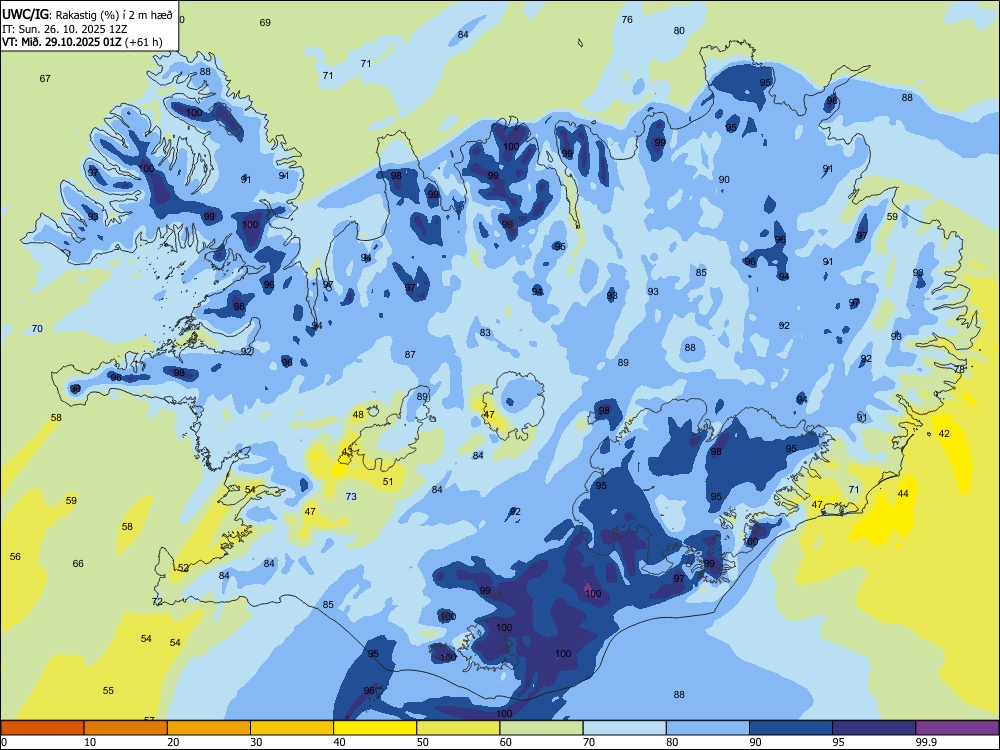1000x750 pixels.
Task: Click the legend tick label '20'
Action: point(173,742)
